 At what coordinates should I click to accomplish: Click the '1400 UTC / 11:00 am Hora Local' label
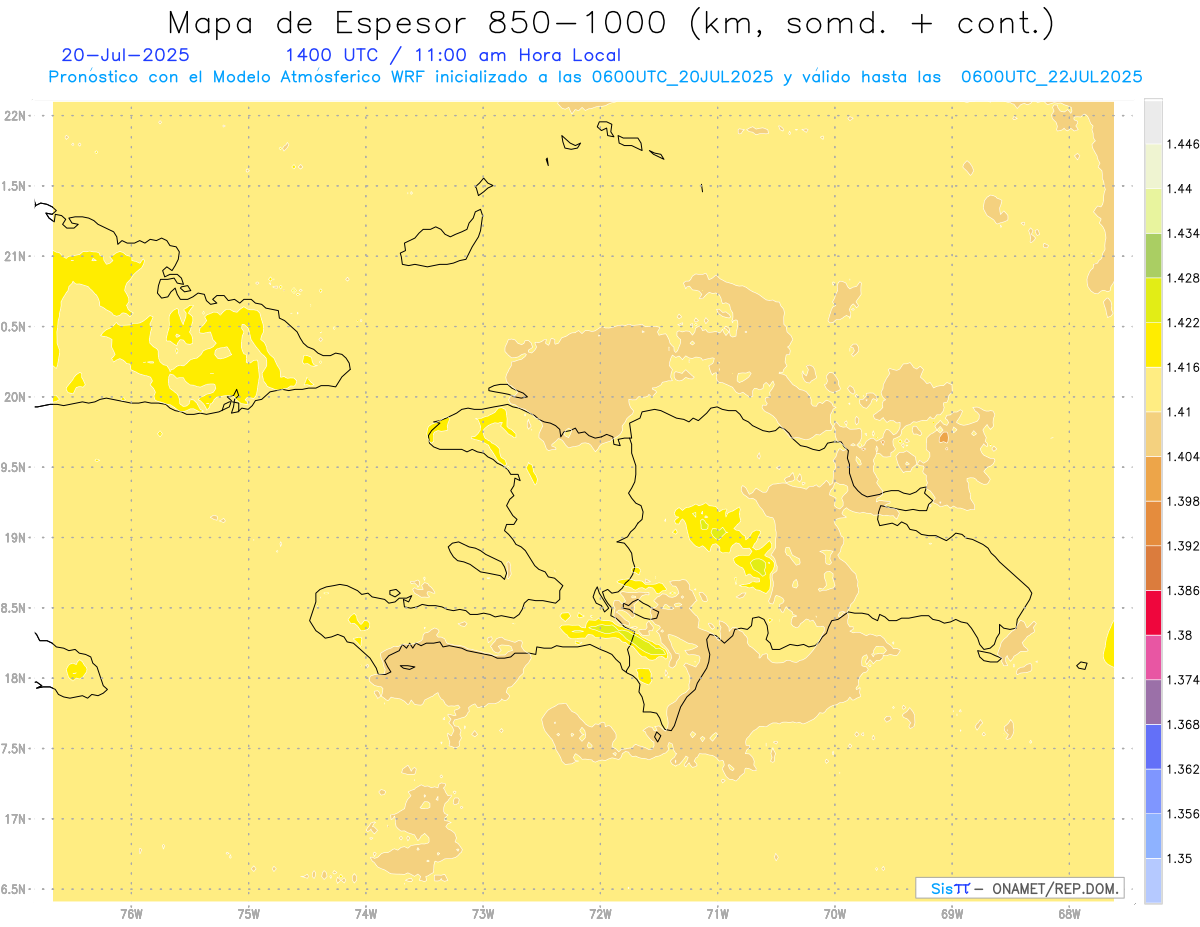[x=453, y=55]
